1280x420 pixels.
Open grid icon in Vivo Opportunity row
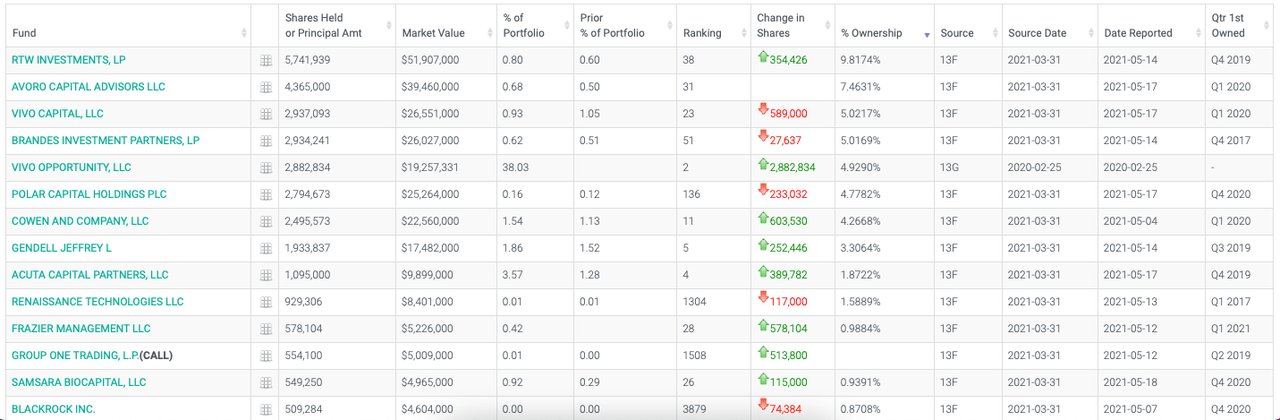pos(266,168)
